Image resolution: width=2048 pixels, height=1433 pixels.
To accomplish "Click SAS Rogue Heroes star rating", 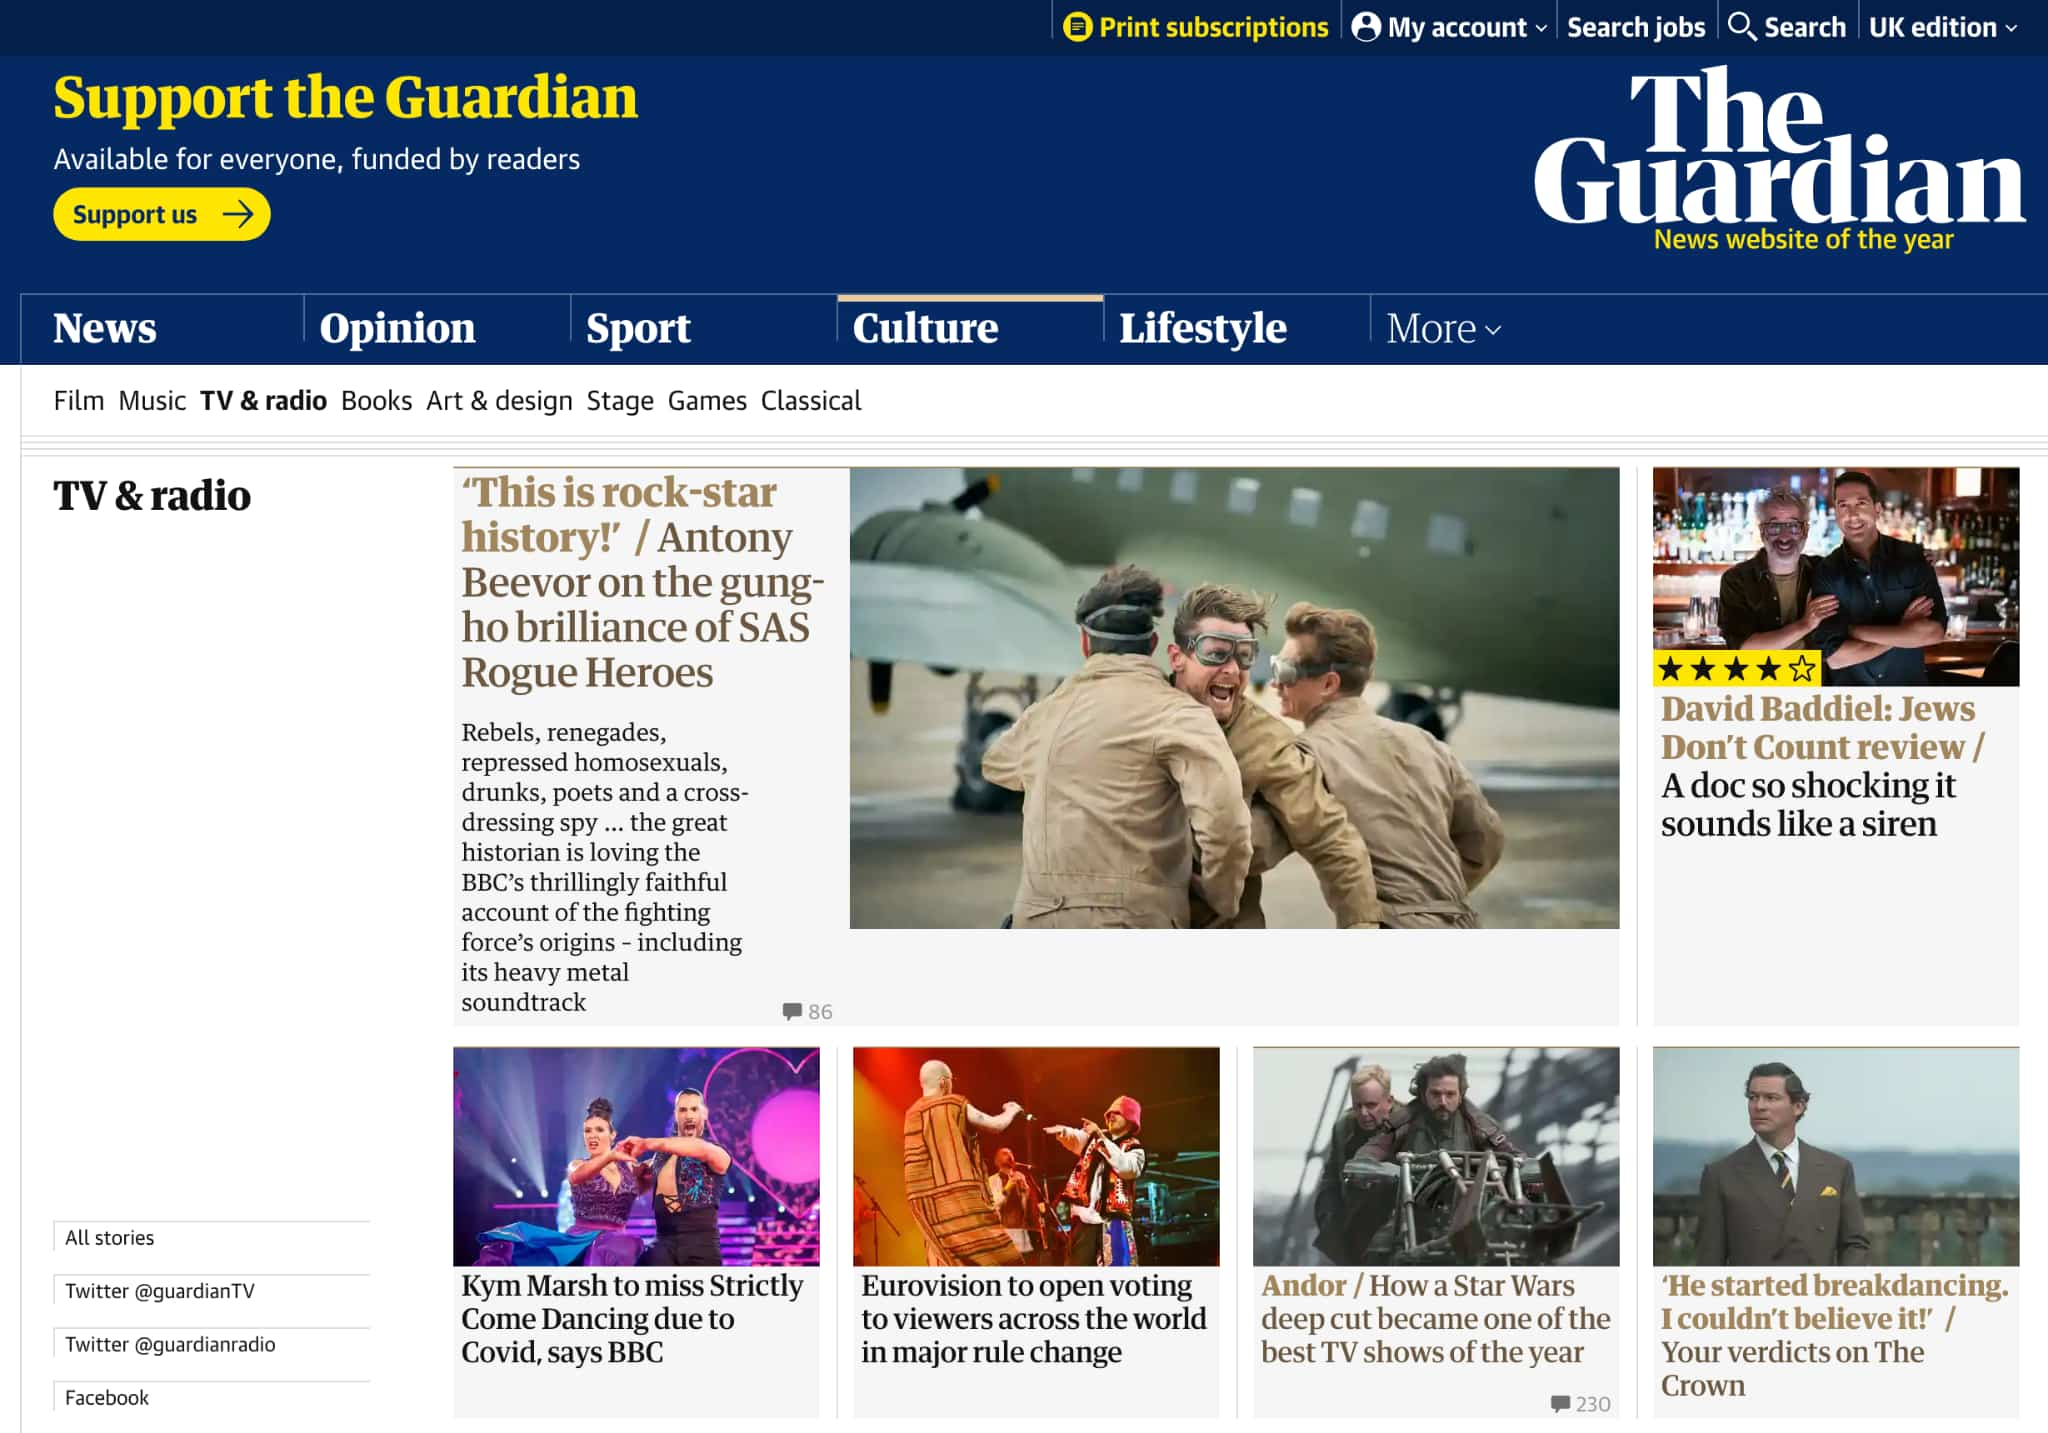I will click(1734, 671).
